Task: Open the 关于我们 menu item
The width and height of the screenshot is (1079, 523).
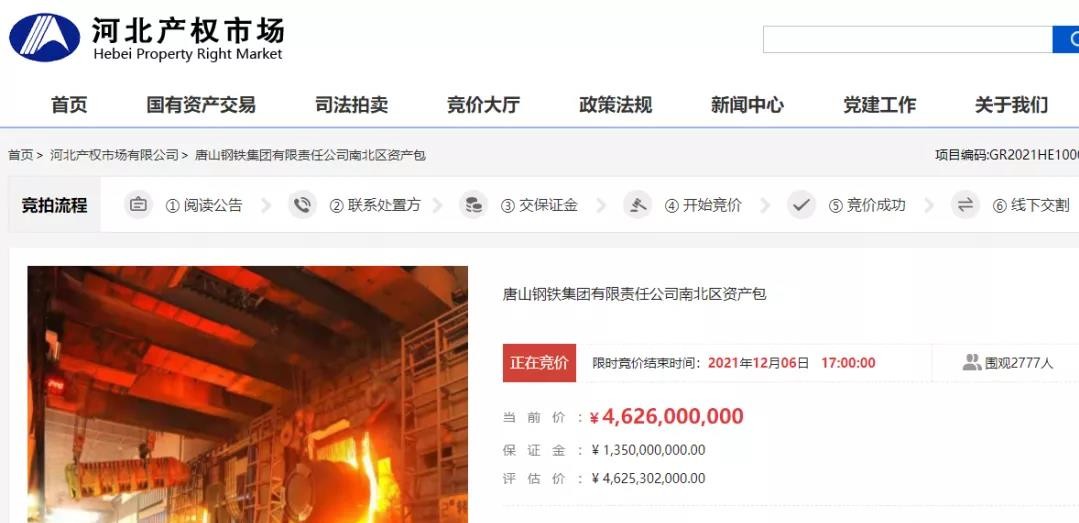Action: click(x=1012, y=105)
